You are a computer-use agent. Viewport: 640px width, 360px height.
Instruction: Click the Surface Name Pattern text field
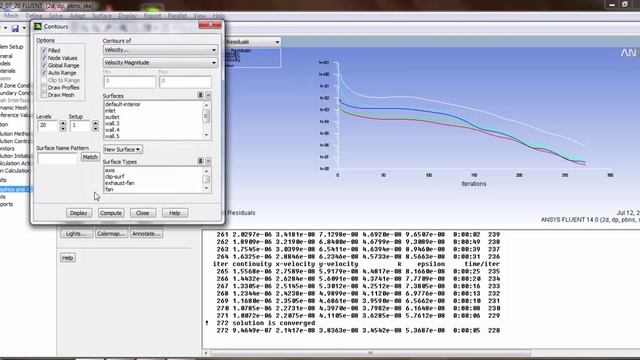pos(57,158)
